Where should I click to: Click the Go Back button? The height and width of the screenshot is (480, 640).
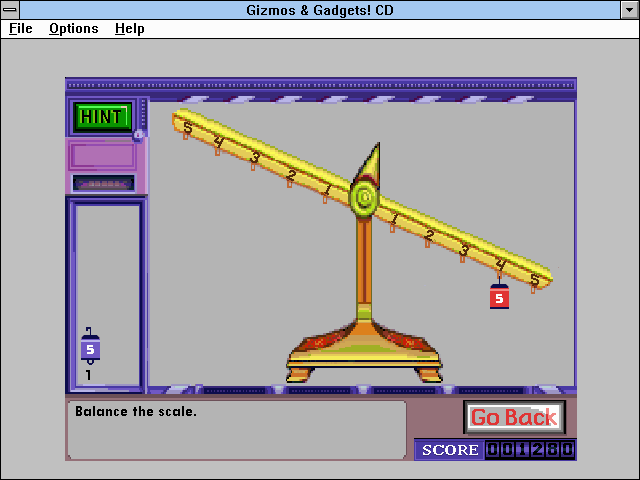click(514, 417)
